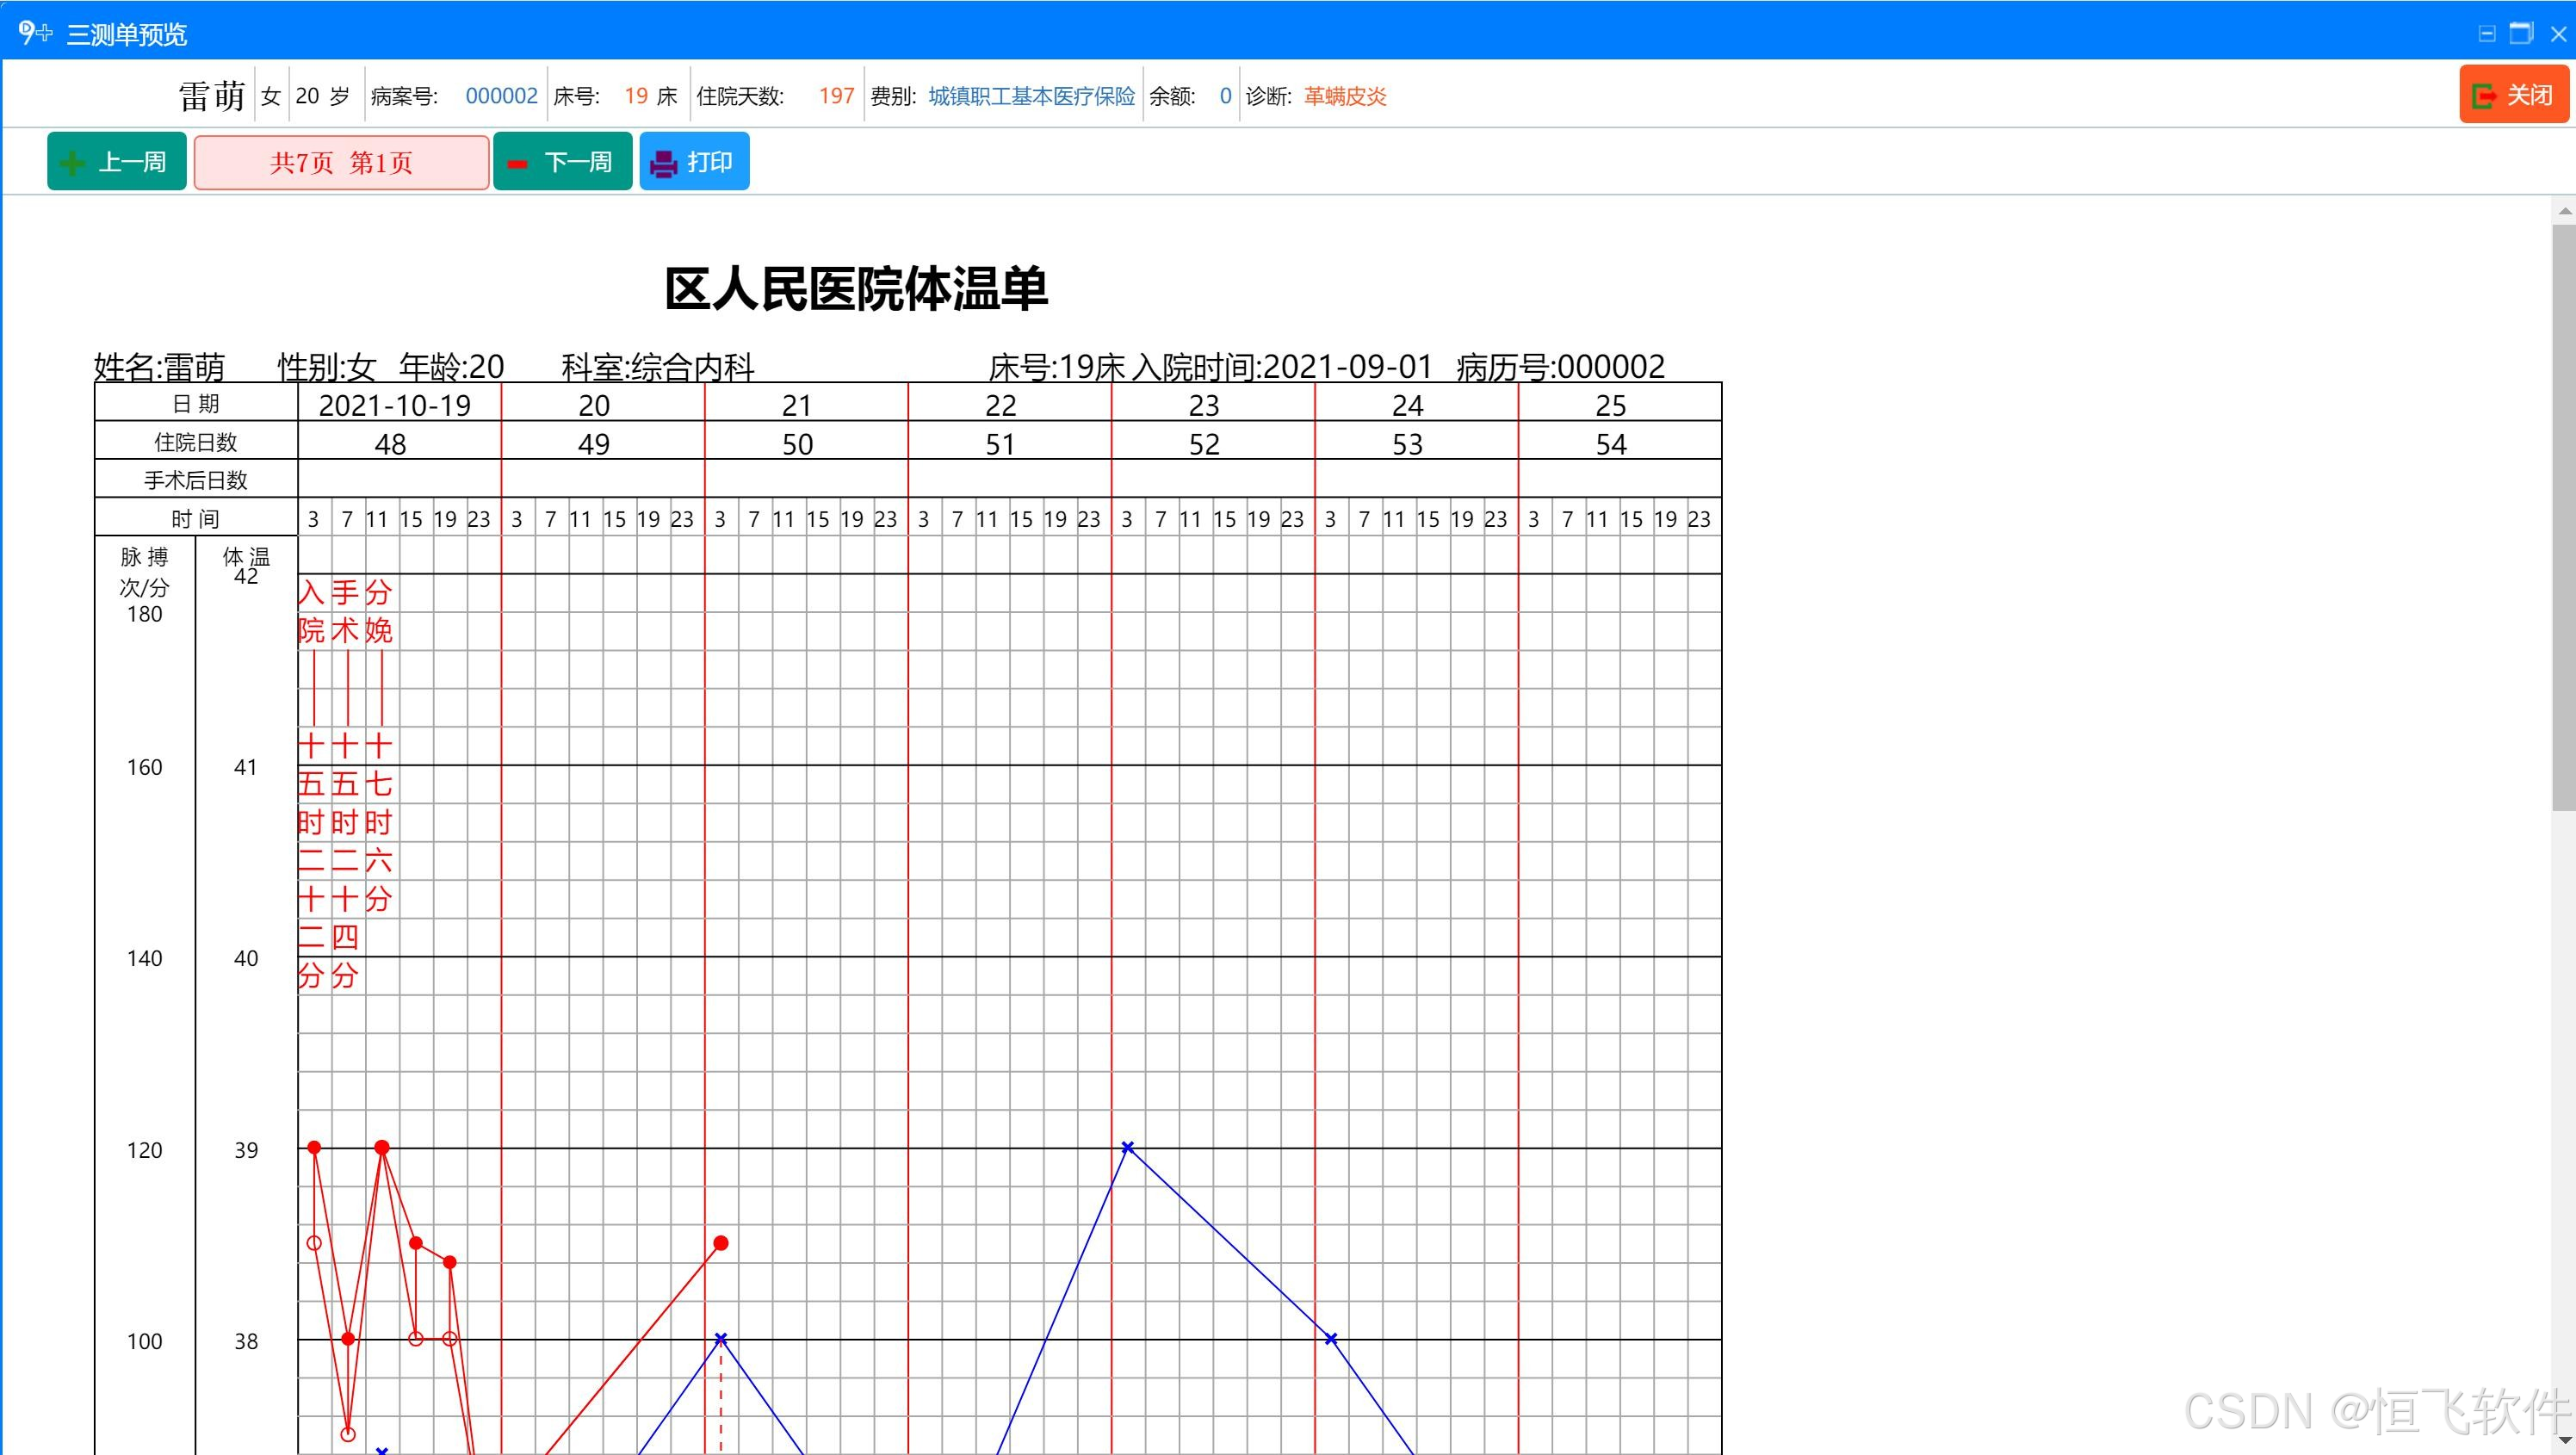Click the app logo in title bar
This screenshot has width=2576, height=1455.
tap(34, 33)
